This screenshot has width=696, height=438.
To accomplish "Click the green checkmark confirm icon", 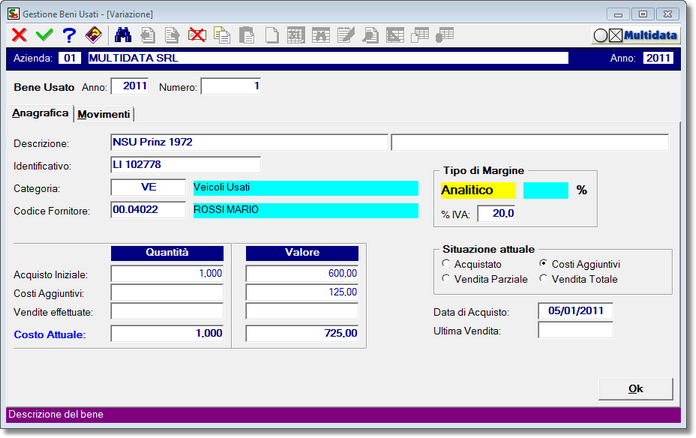I will point(44,35).
